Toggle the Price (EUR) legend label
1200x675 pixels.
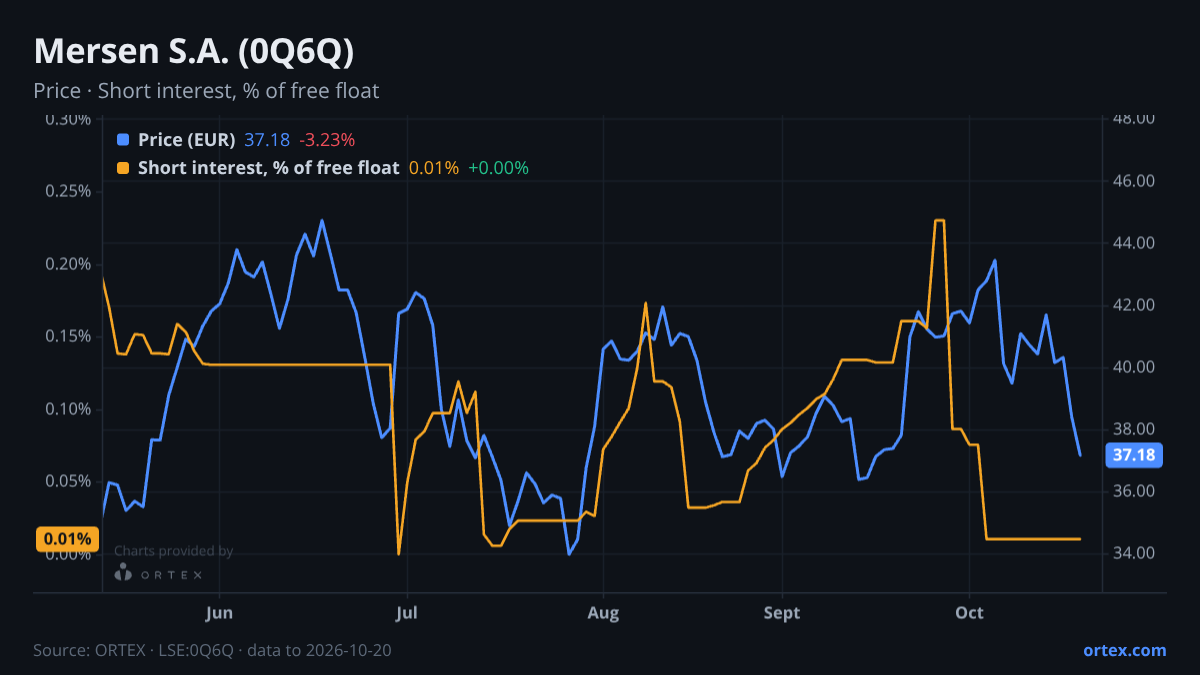(187, 140)
